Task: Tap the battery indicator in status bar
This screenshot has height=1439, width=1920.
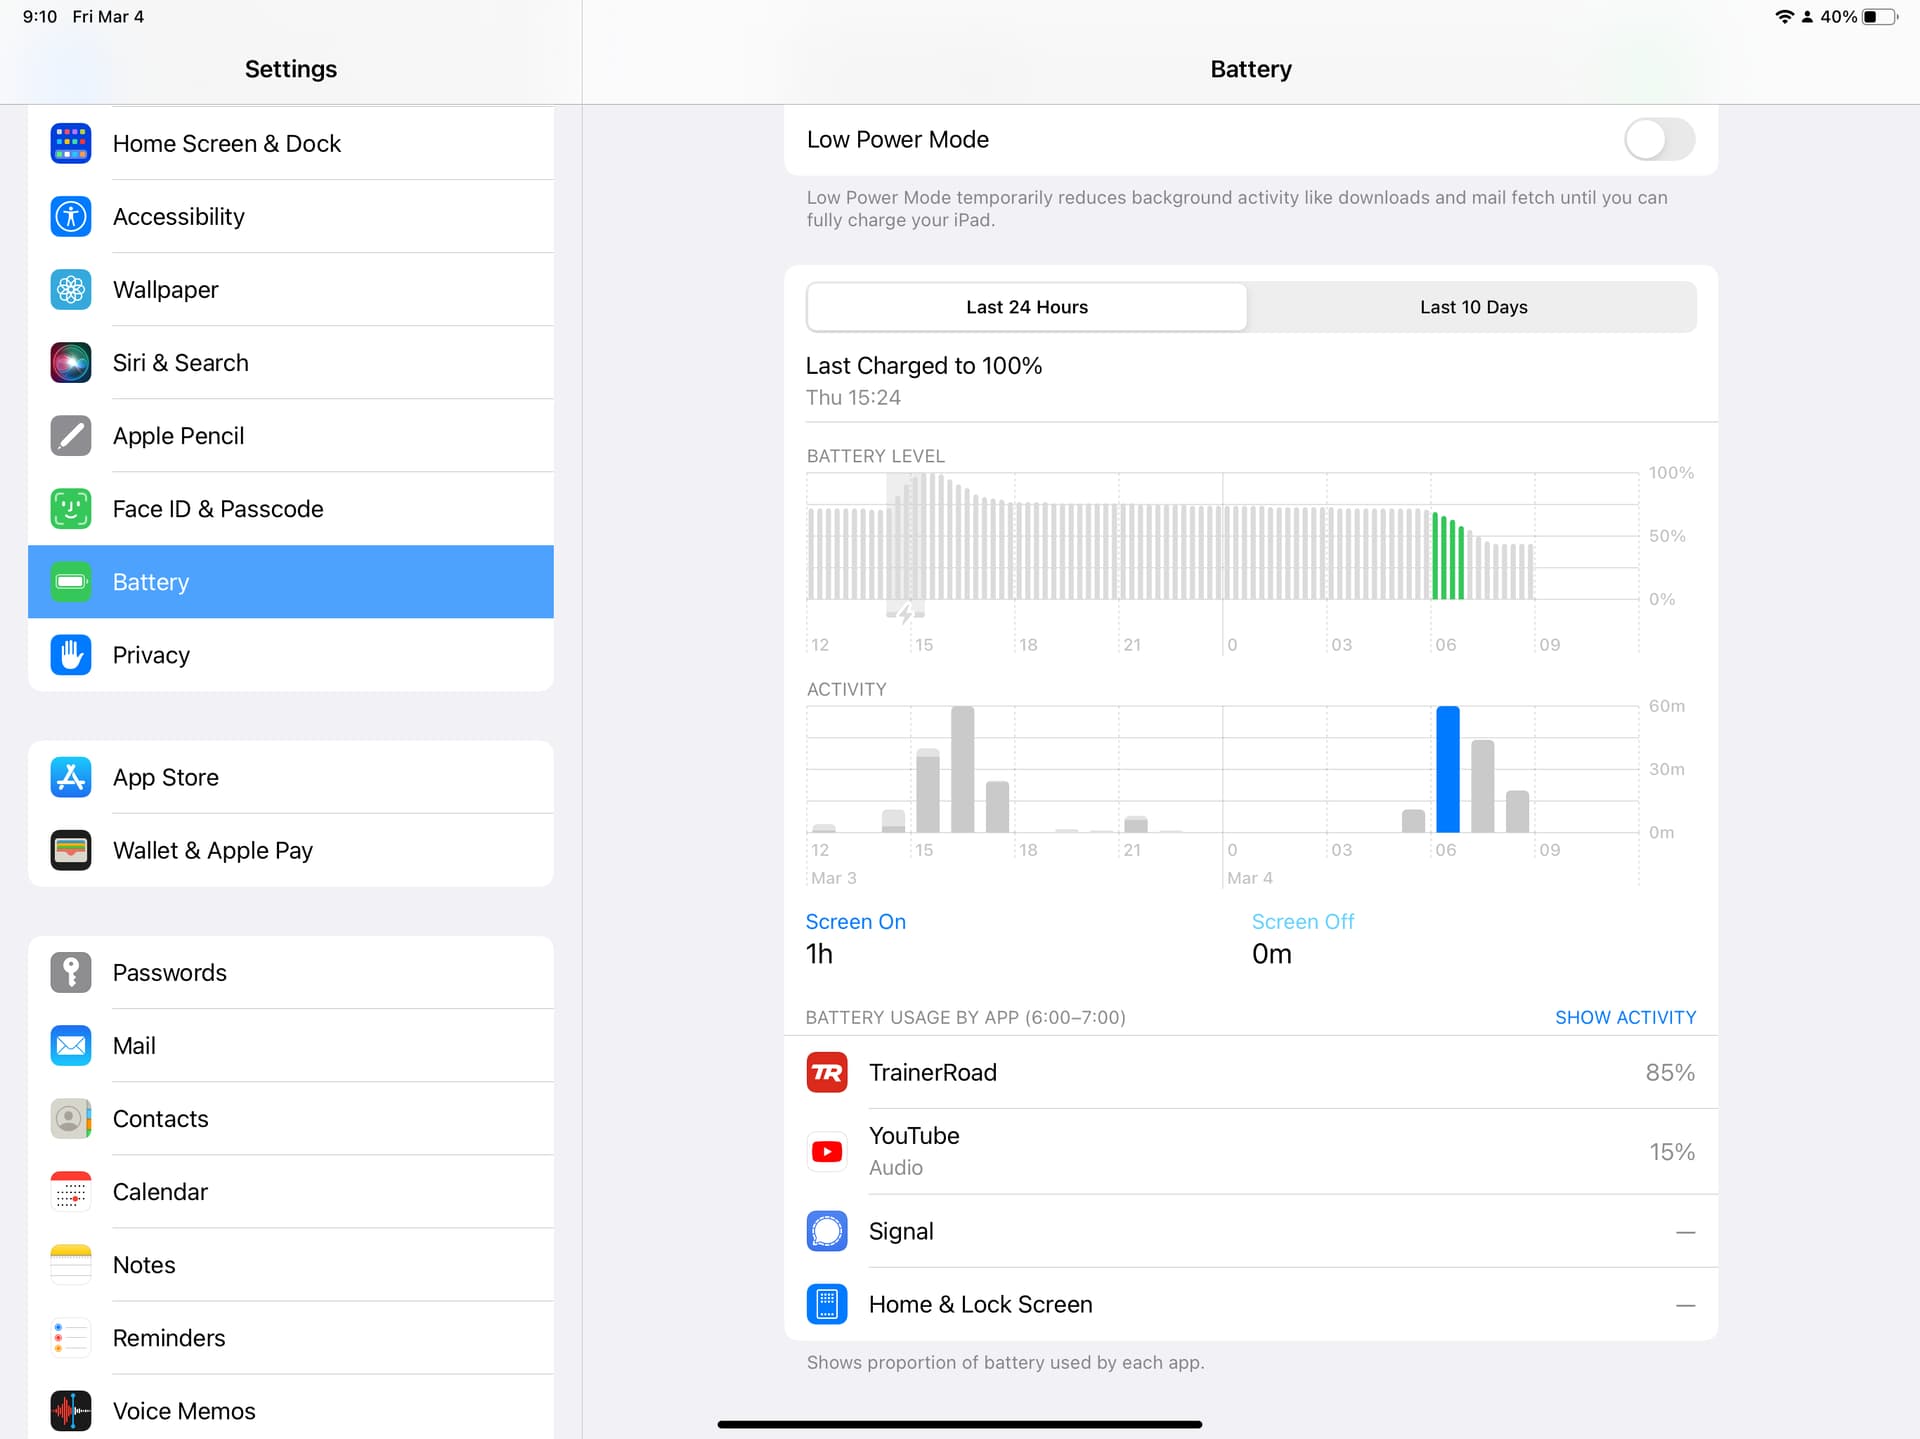Action: click(x=1880, y=17)
